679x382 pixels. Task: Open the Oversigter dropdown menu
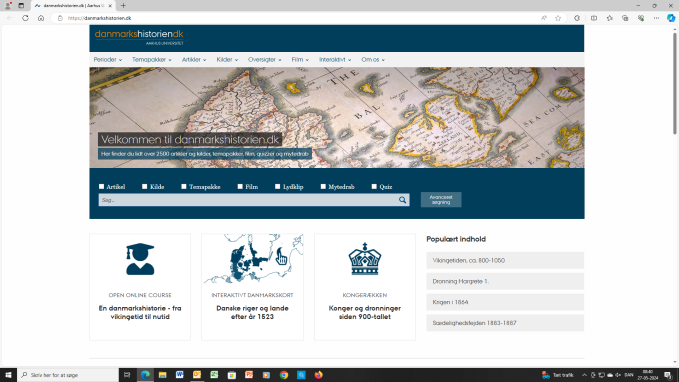pyautogui.click(x=265, y=60)
